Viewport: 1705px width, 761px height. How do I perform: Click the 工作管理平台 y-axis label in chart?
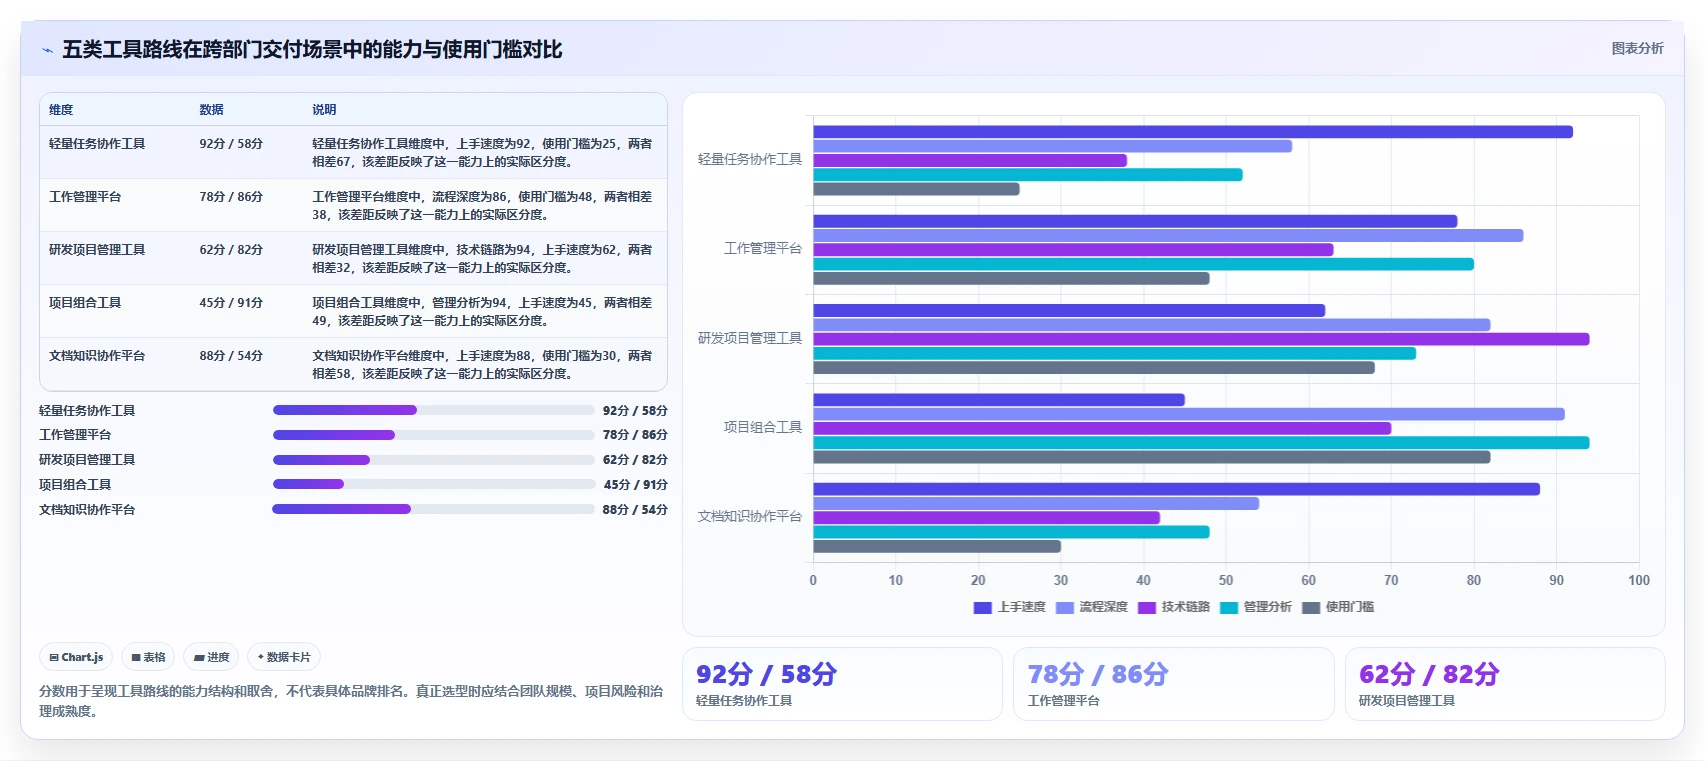pos(763,248)
